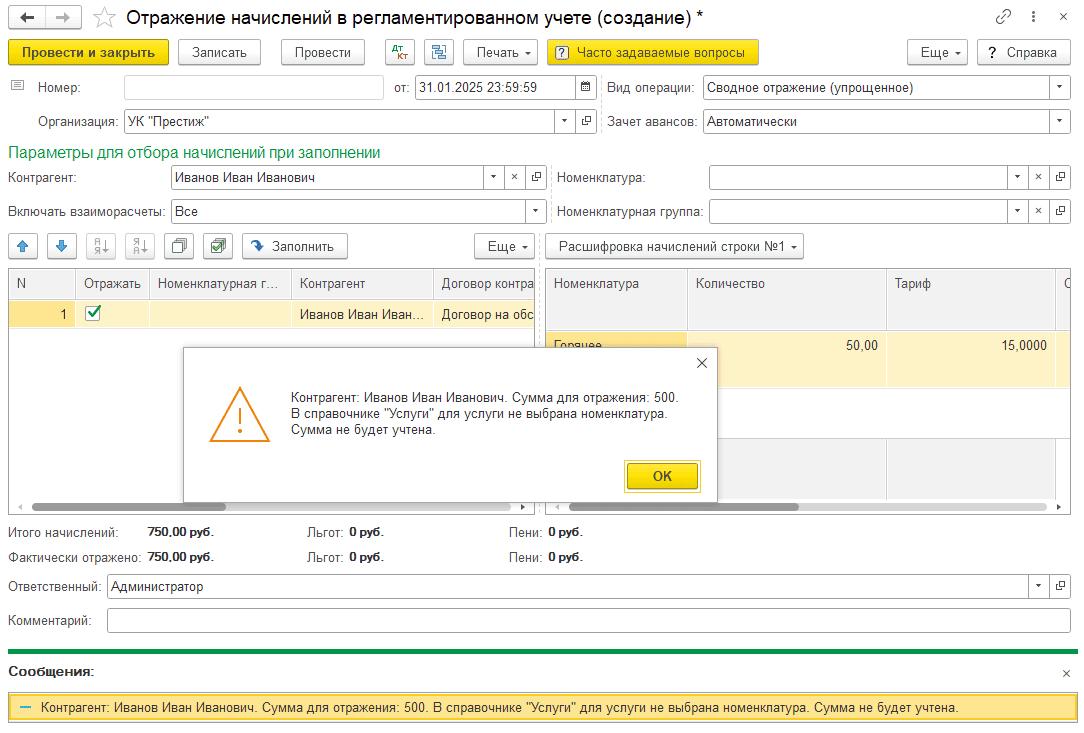The image size is (1084, 733).
Task: Copy the link to this document
Action: coord(1003,18)
